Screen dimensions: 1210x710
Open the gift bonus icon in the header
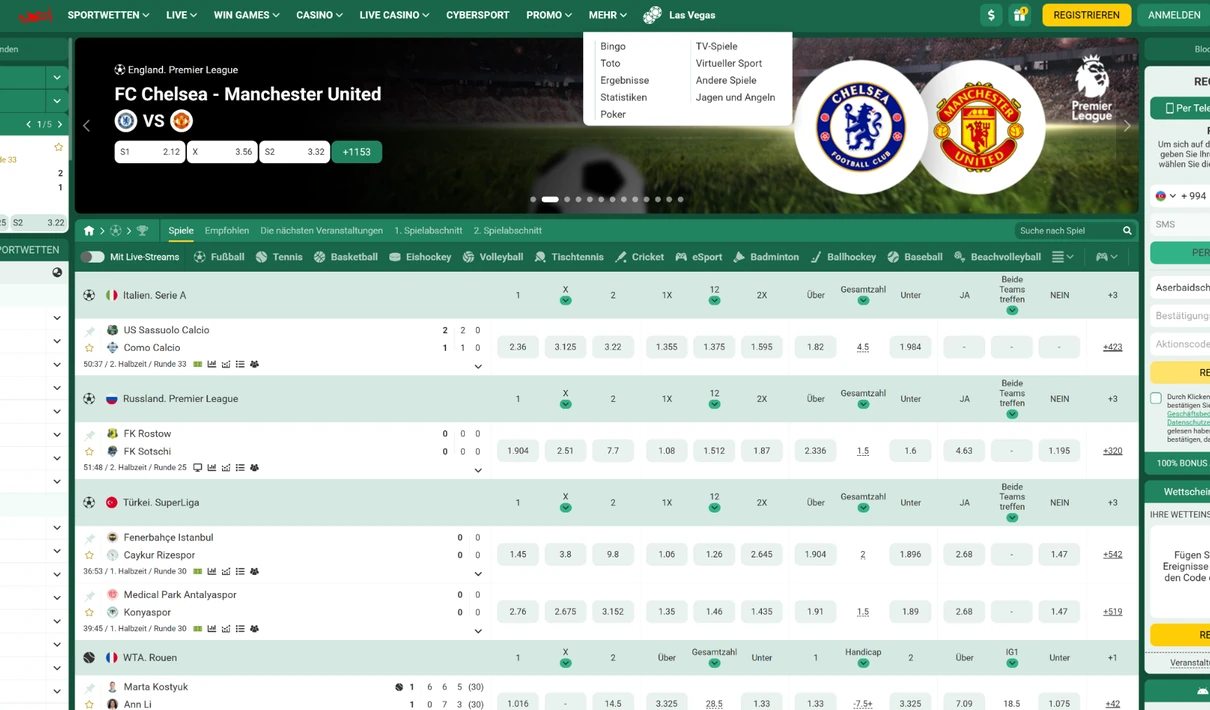pyautogui.click(x=1019, y=15)
